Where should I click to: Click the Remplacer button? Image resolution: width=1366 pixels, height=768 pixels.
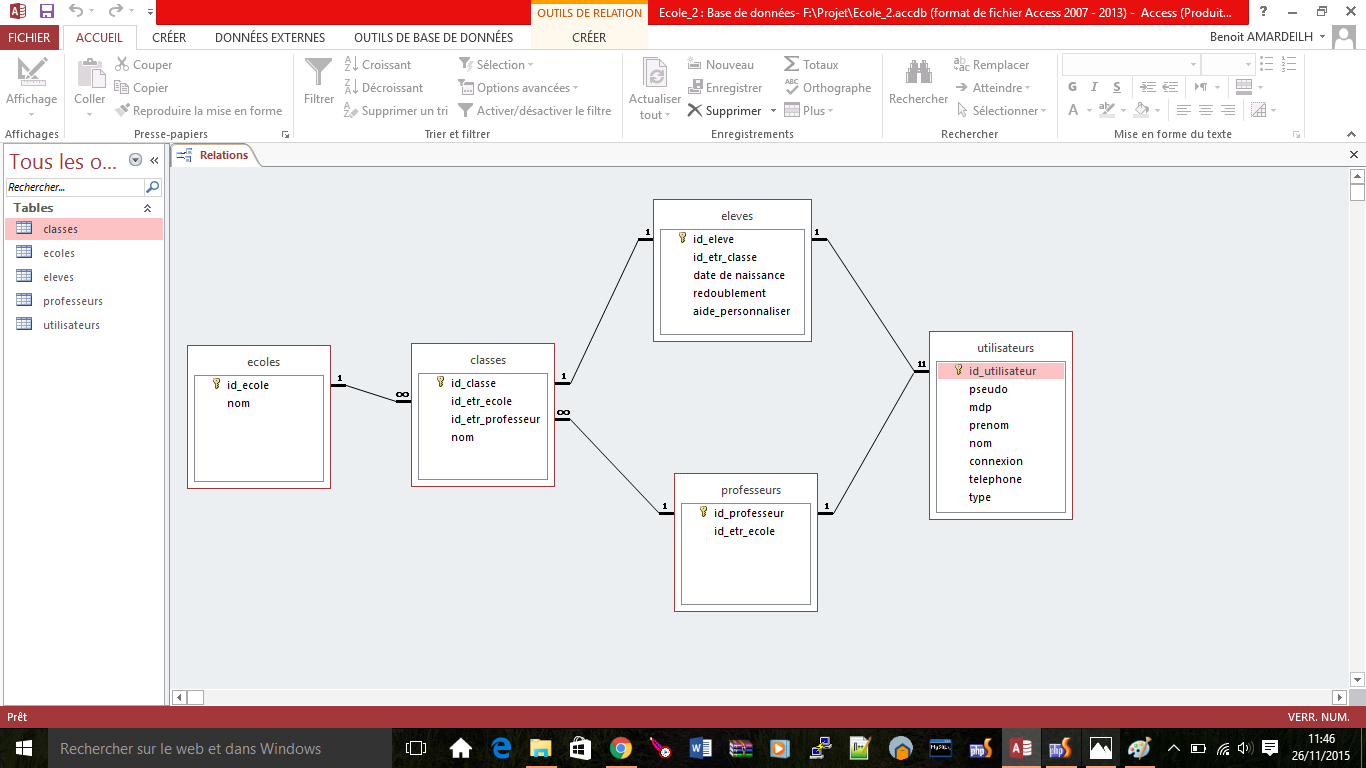click(991, 65)
